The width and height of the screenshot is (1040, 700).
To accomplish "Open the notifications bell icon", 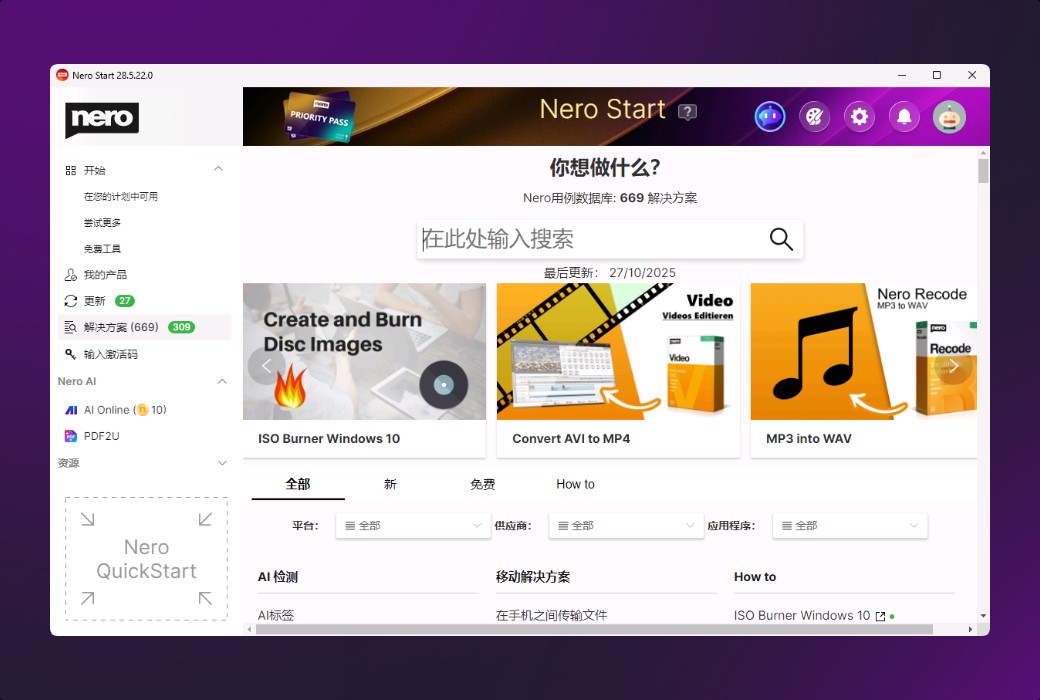I will [904, 116].
